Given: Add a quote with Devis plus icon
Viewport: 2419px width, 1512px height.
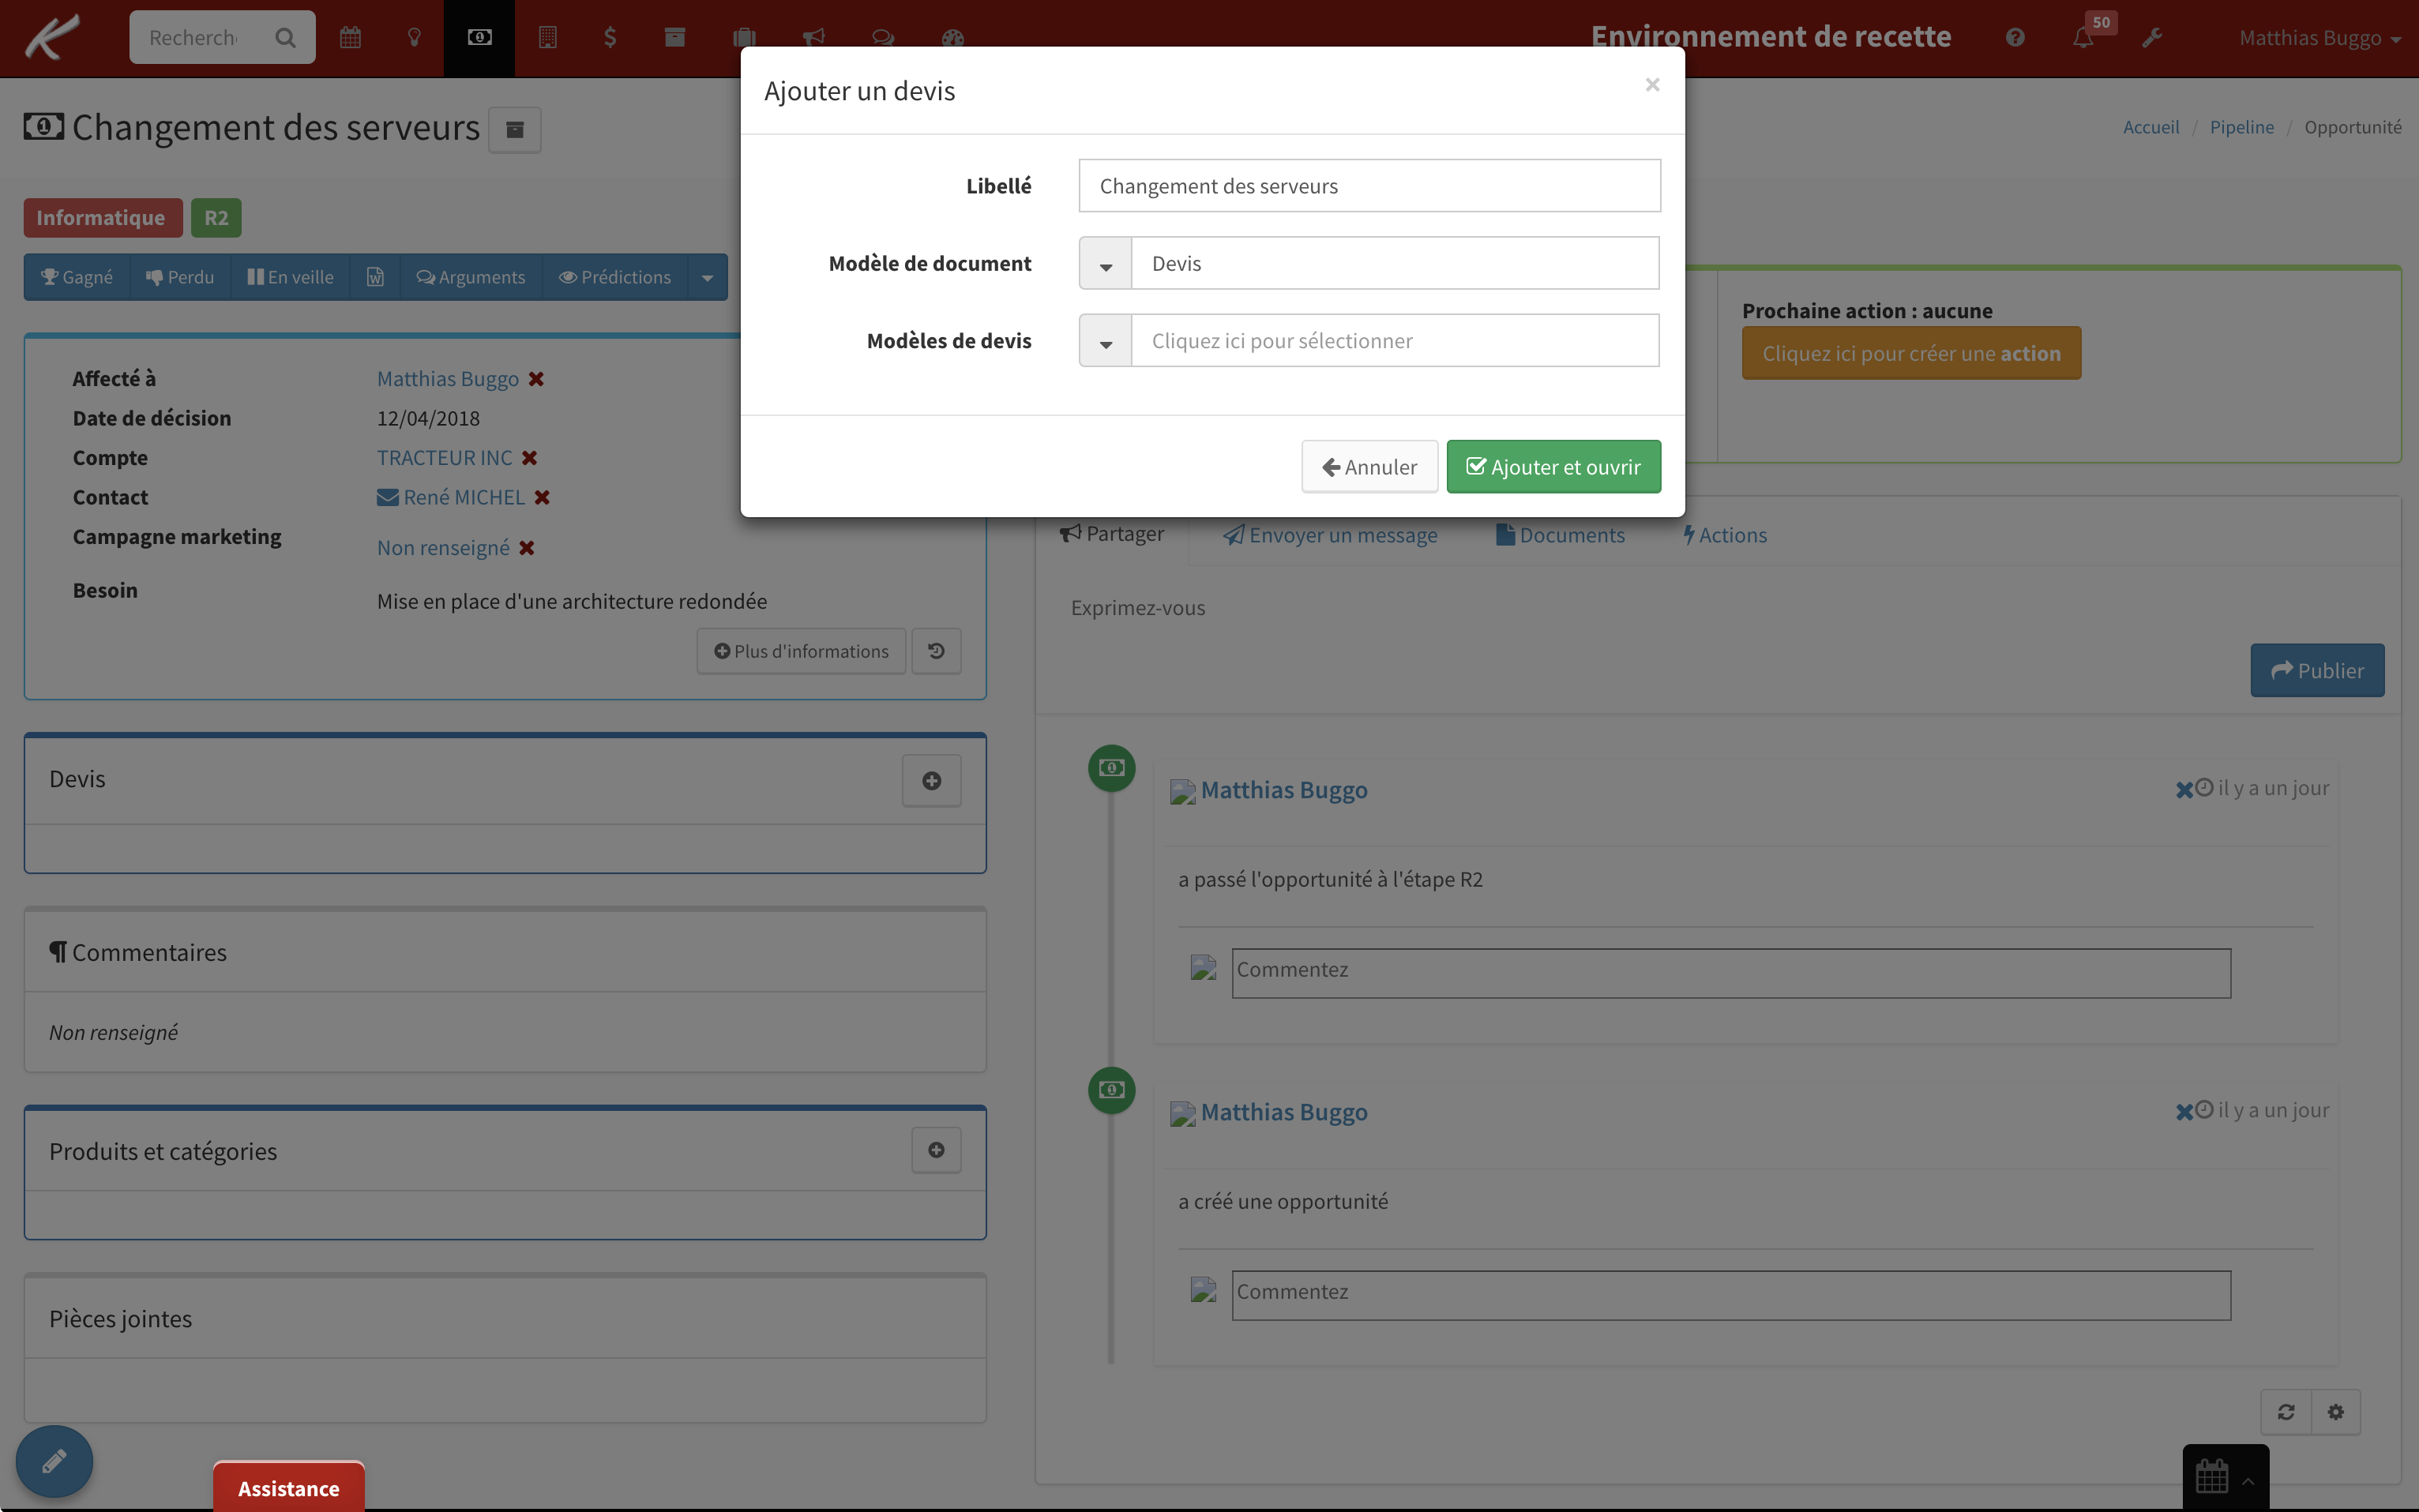Looking at the screenshot, I should 931,781.
